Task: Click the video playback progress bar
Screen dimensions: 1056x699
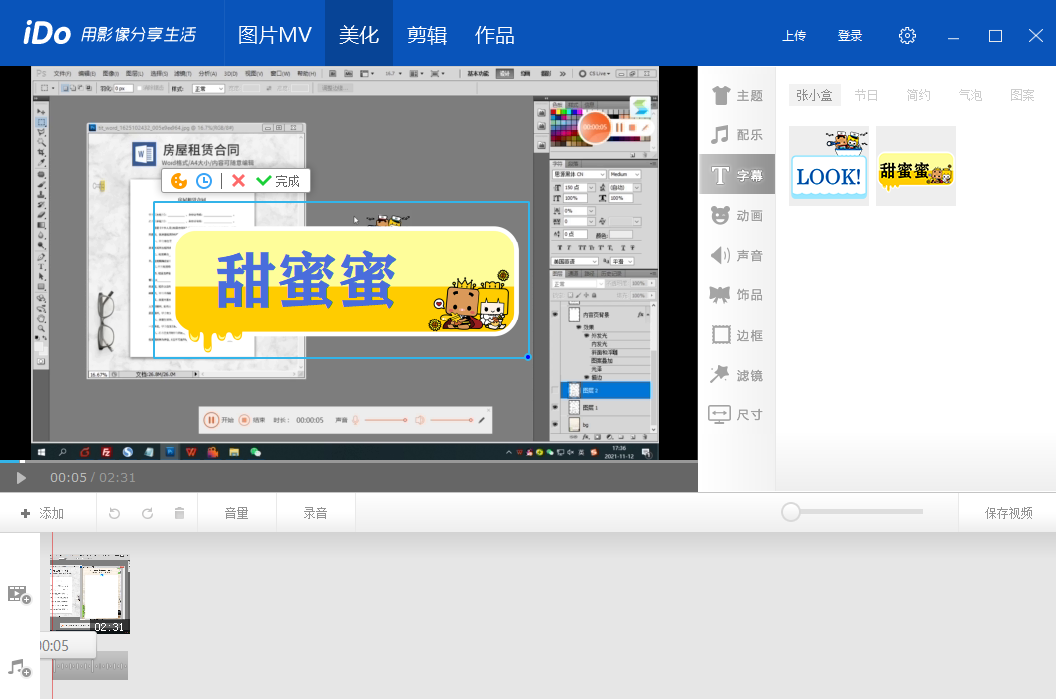Action: click(349, 461)
